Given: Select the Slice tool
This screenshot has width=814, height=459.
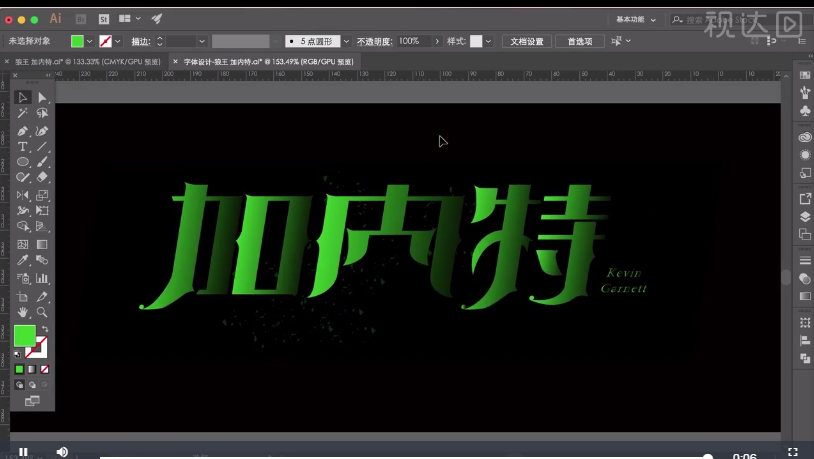Looking at the screenshot, I should click(42, 296).
